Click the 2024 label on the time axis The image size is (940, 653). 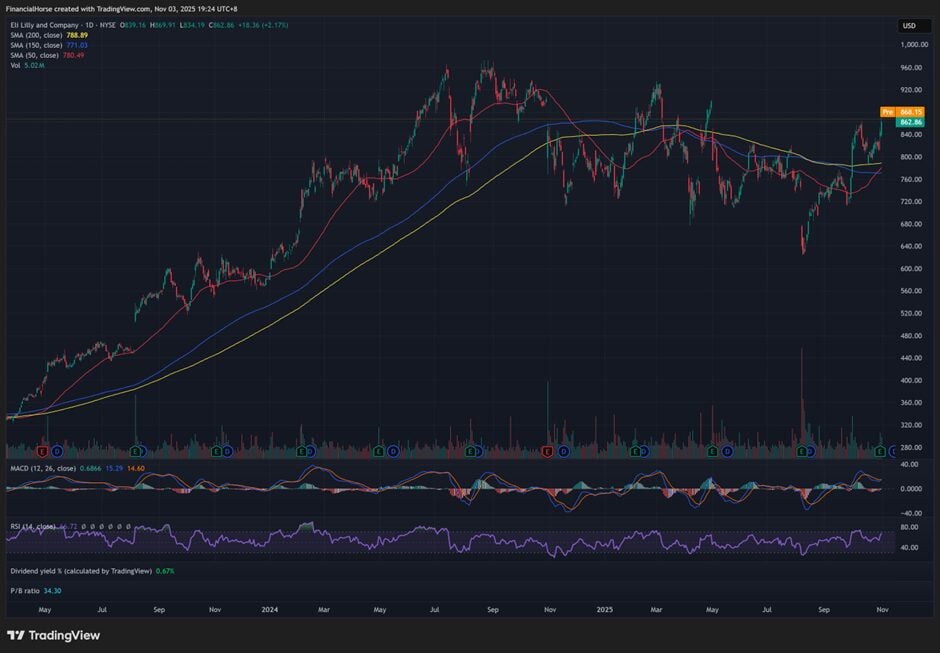click(270, 608)
